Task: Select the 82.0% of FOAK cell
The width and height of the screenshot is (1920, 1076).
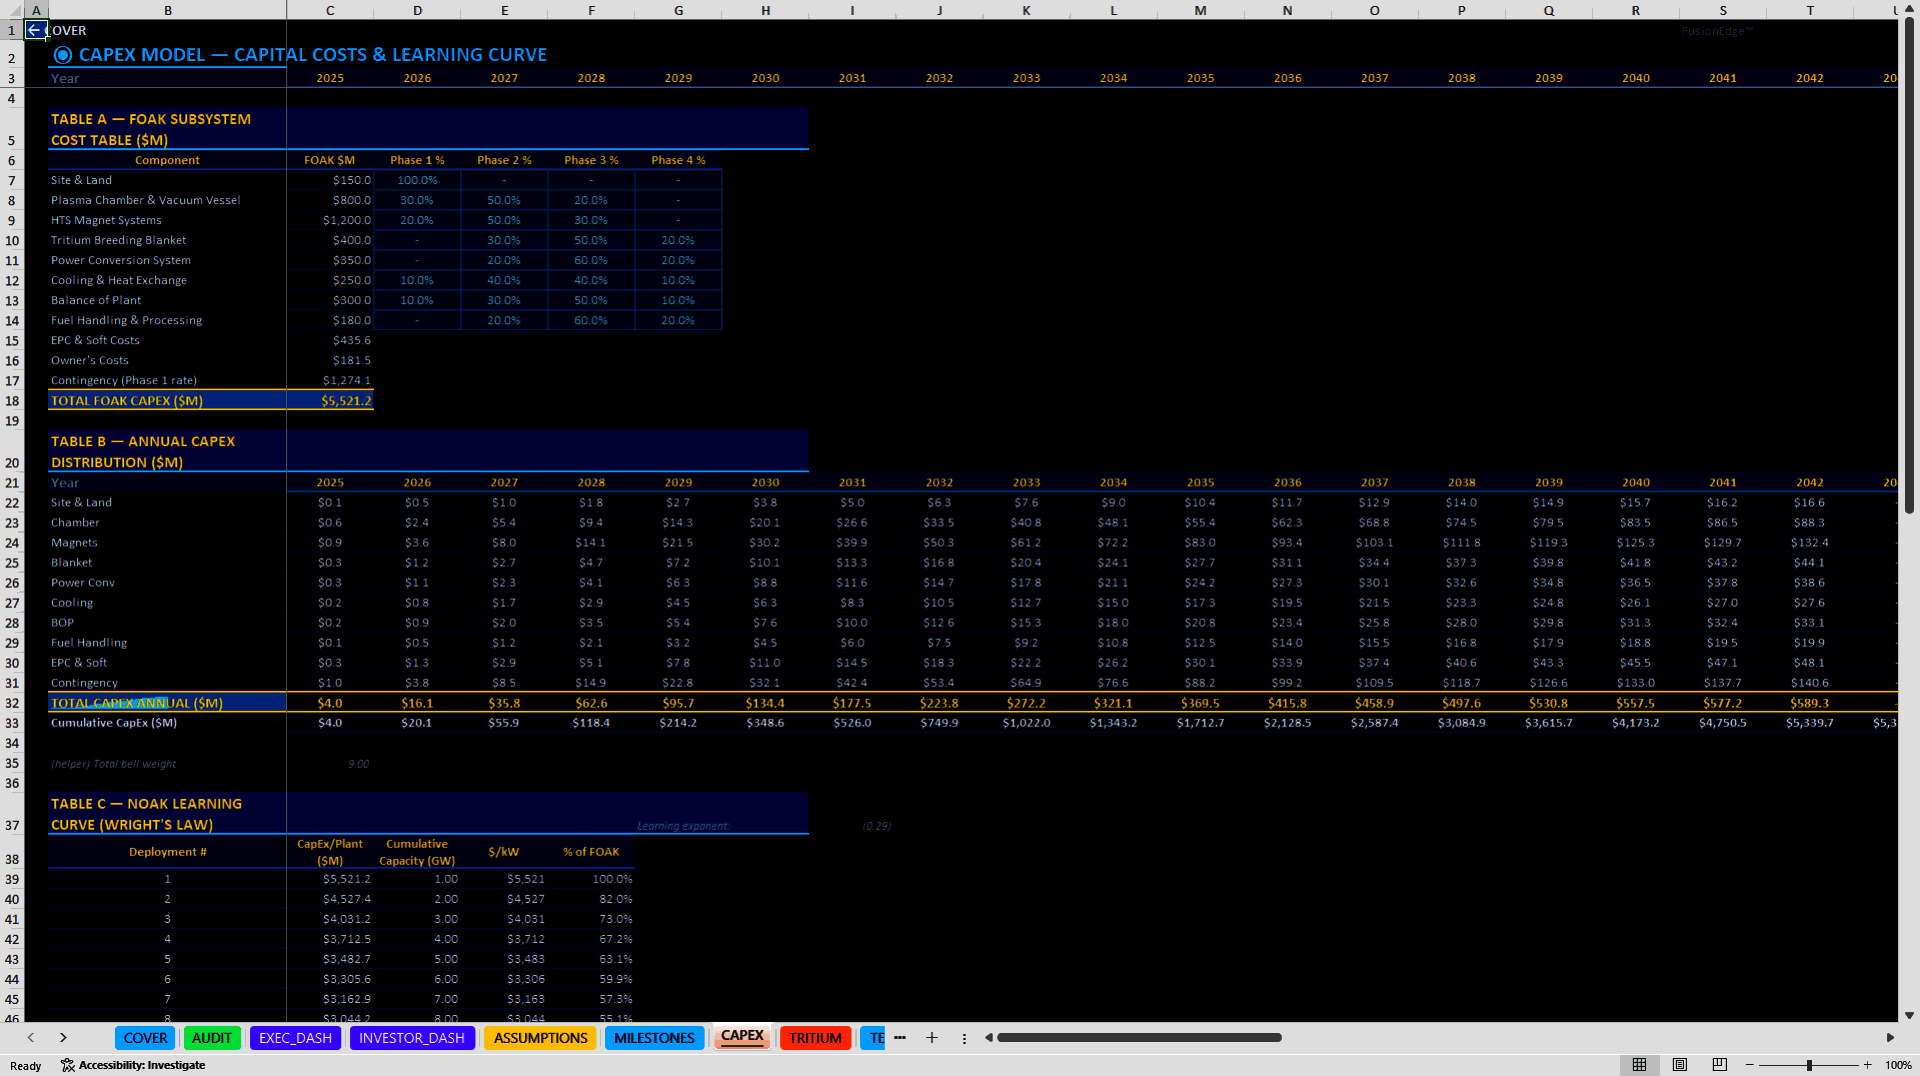Action: click(591, 899)
